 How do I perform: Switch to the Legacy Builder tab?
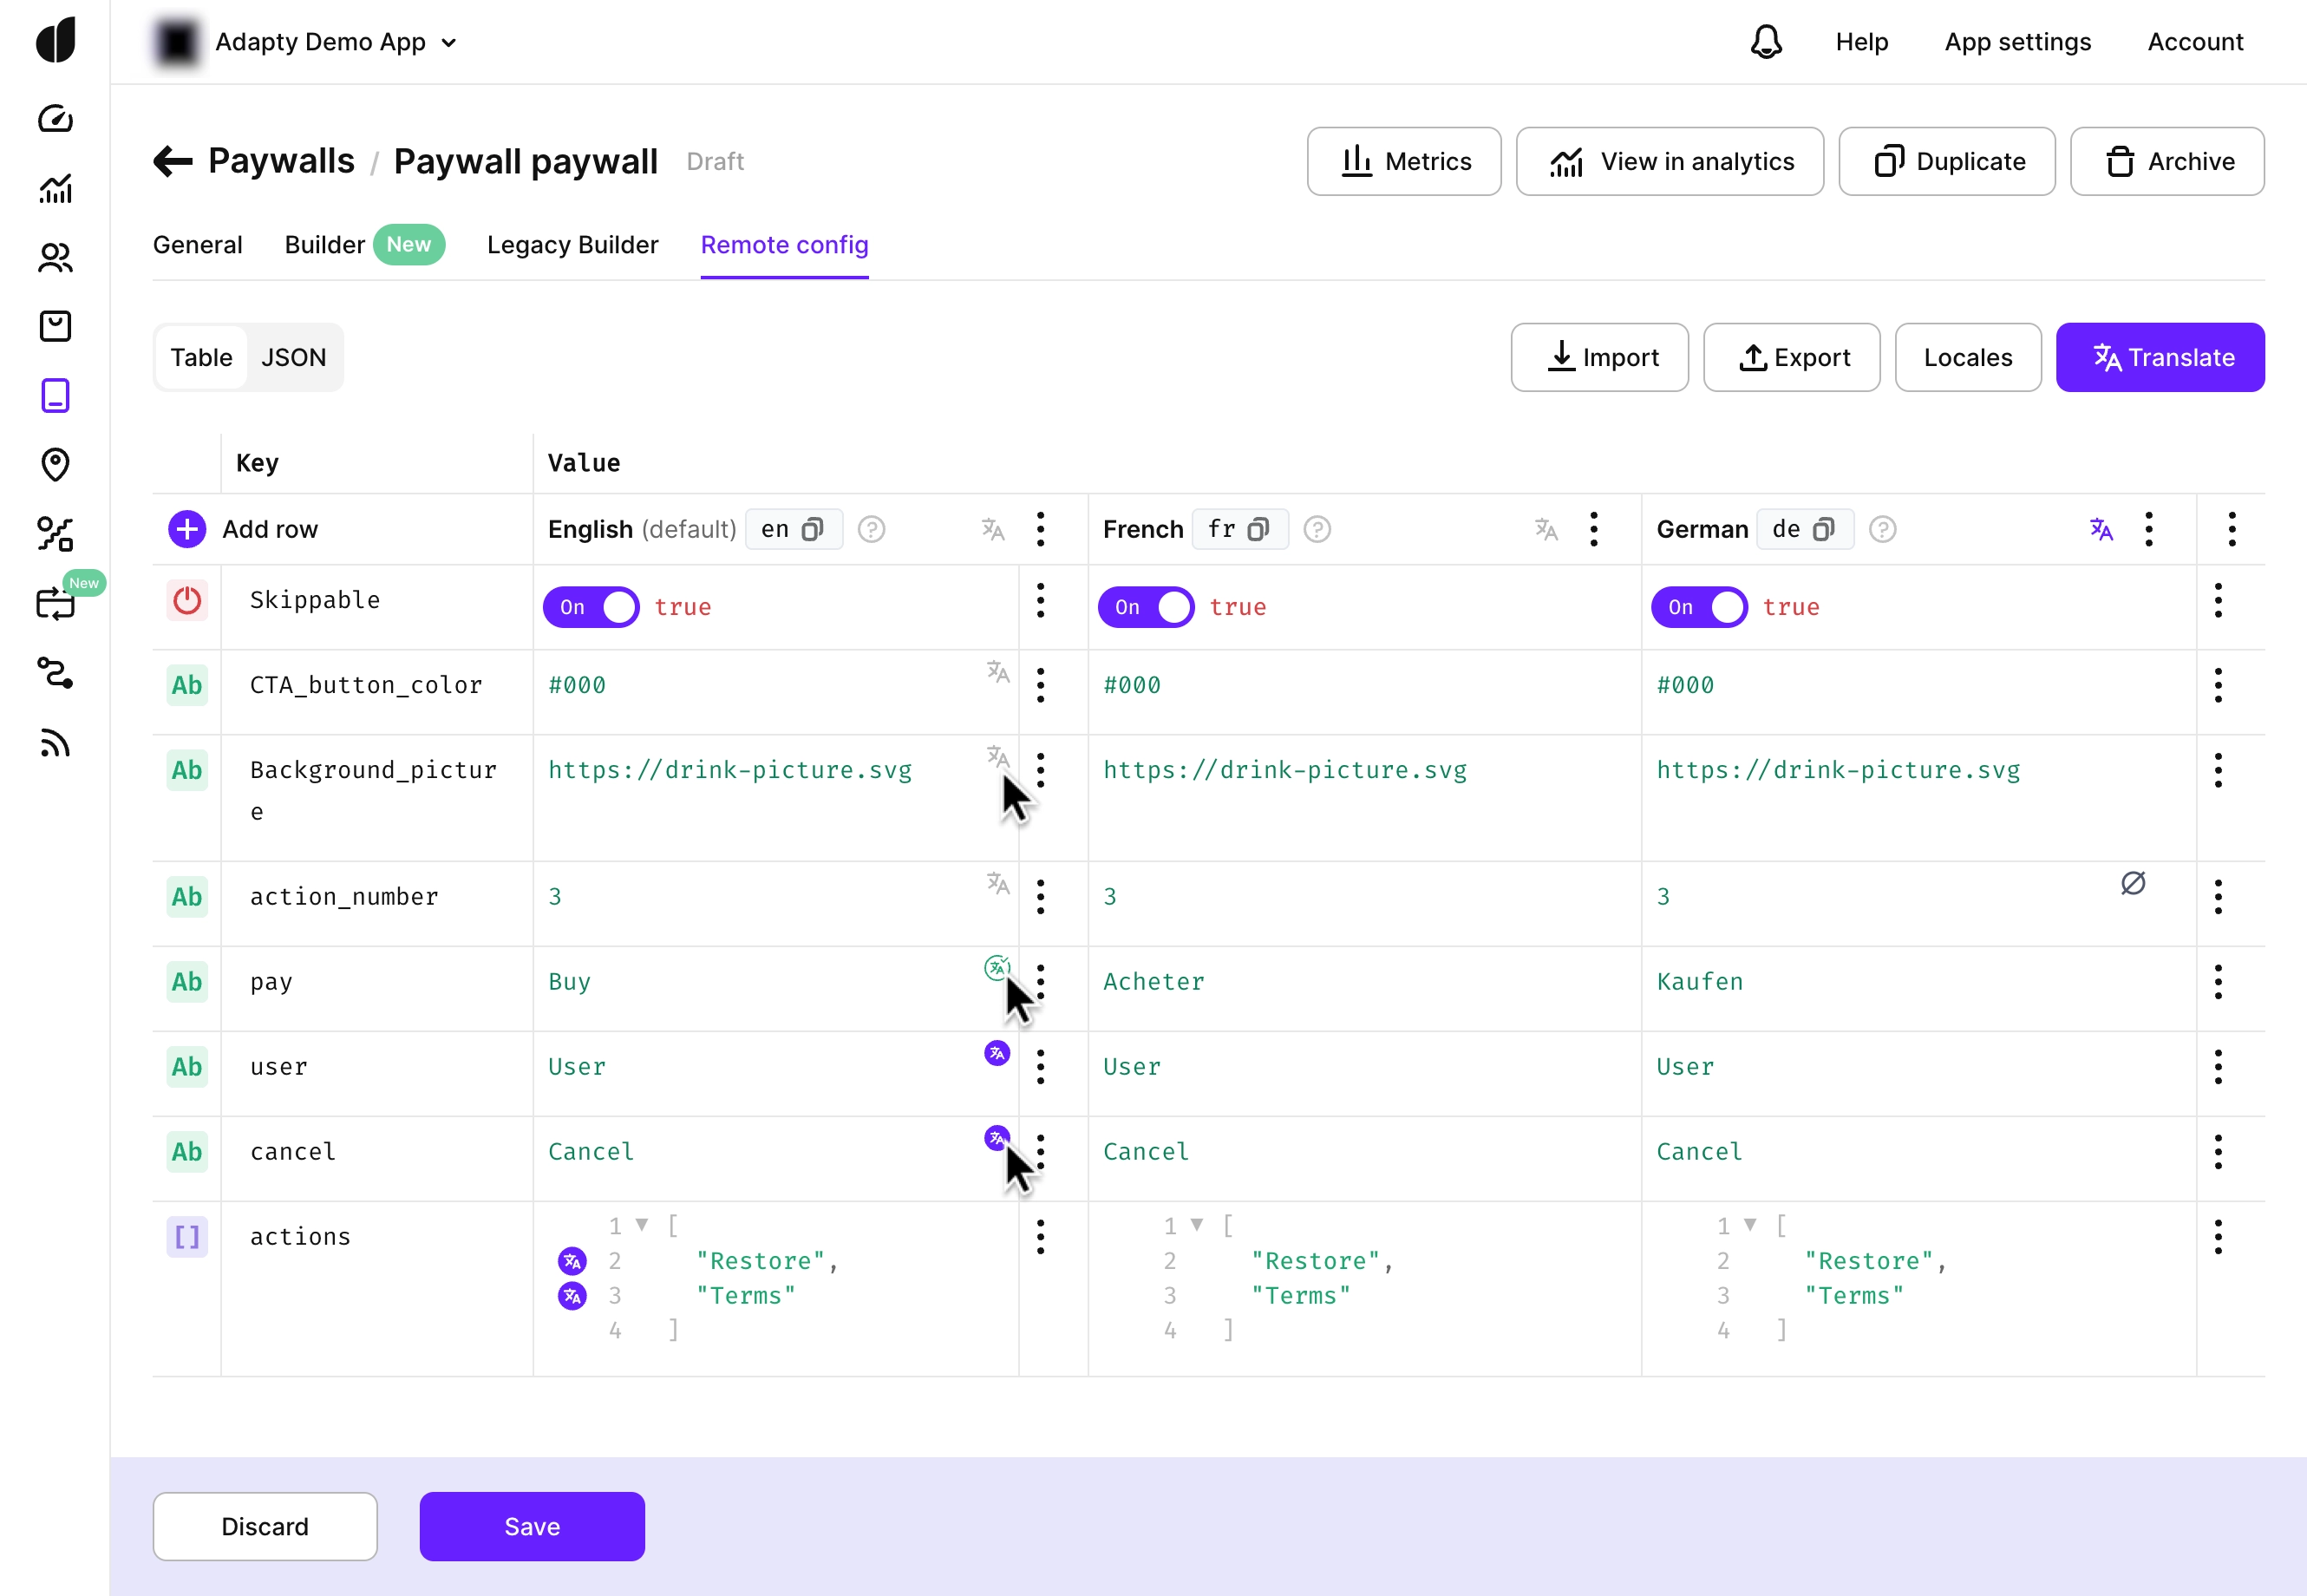pyautogui.click(x=572, y=245)
